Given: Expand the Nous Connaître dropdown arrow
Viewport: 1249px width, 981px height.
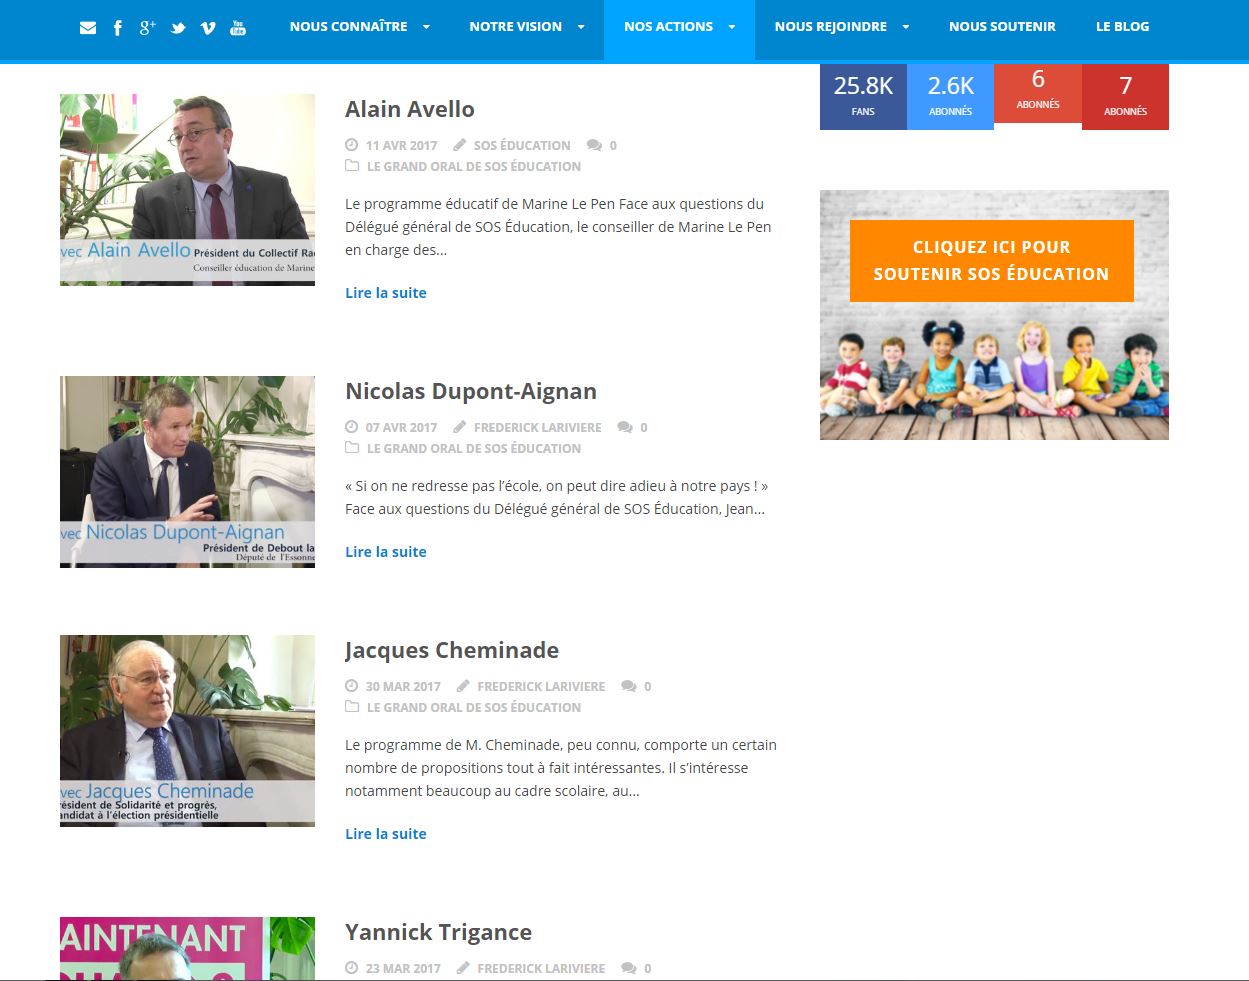Looking at the screenshot, I should [x=426, y=27].
